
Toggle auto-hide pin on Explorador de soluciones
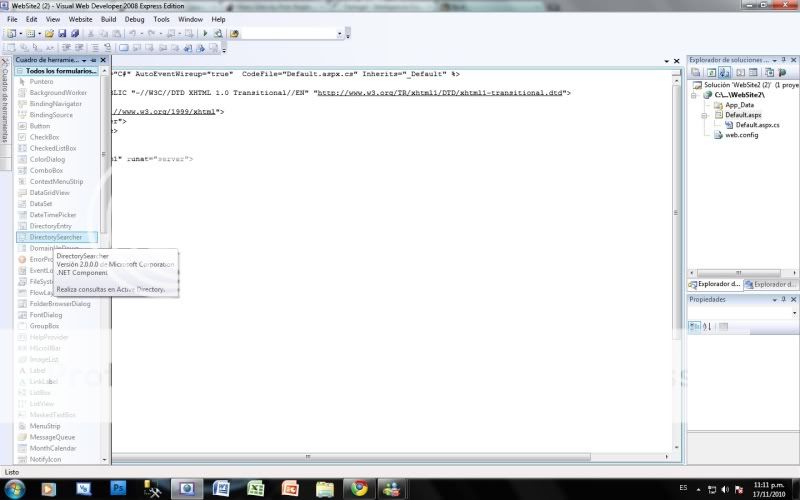783,60
